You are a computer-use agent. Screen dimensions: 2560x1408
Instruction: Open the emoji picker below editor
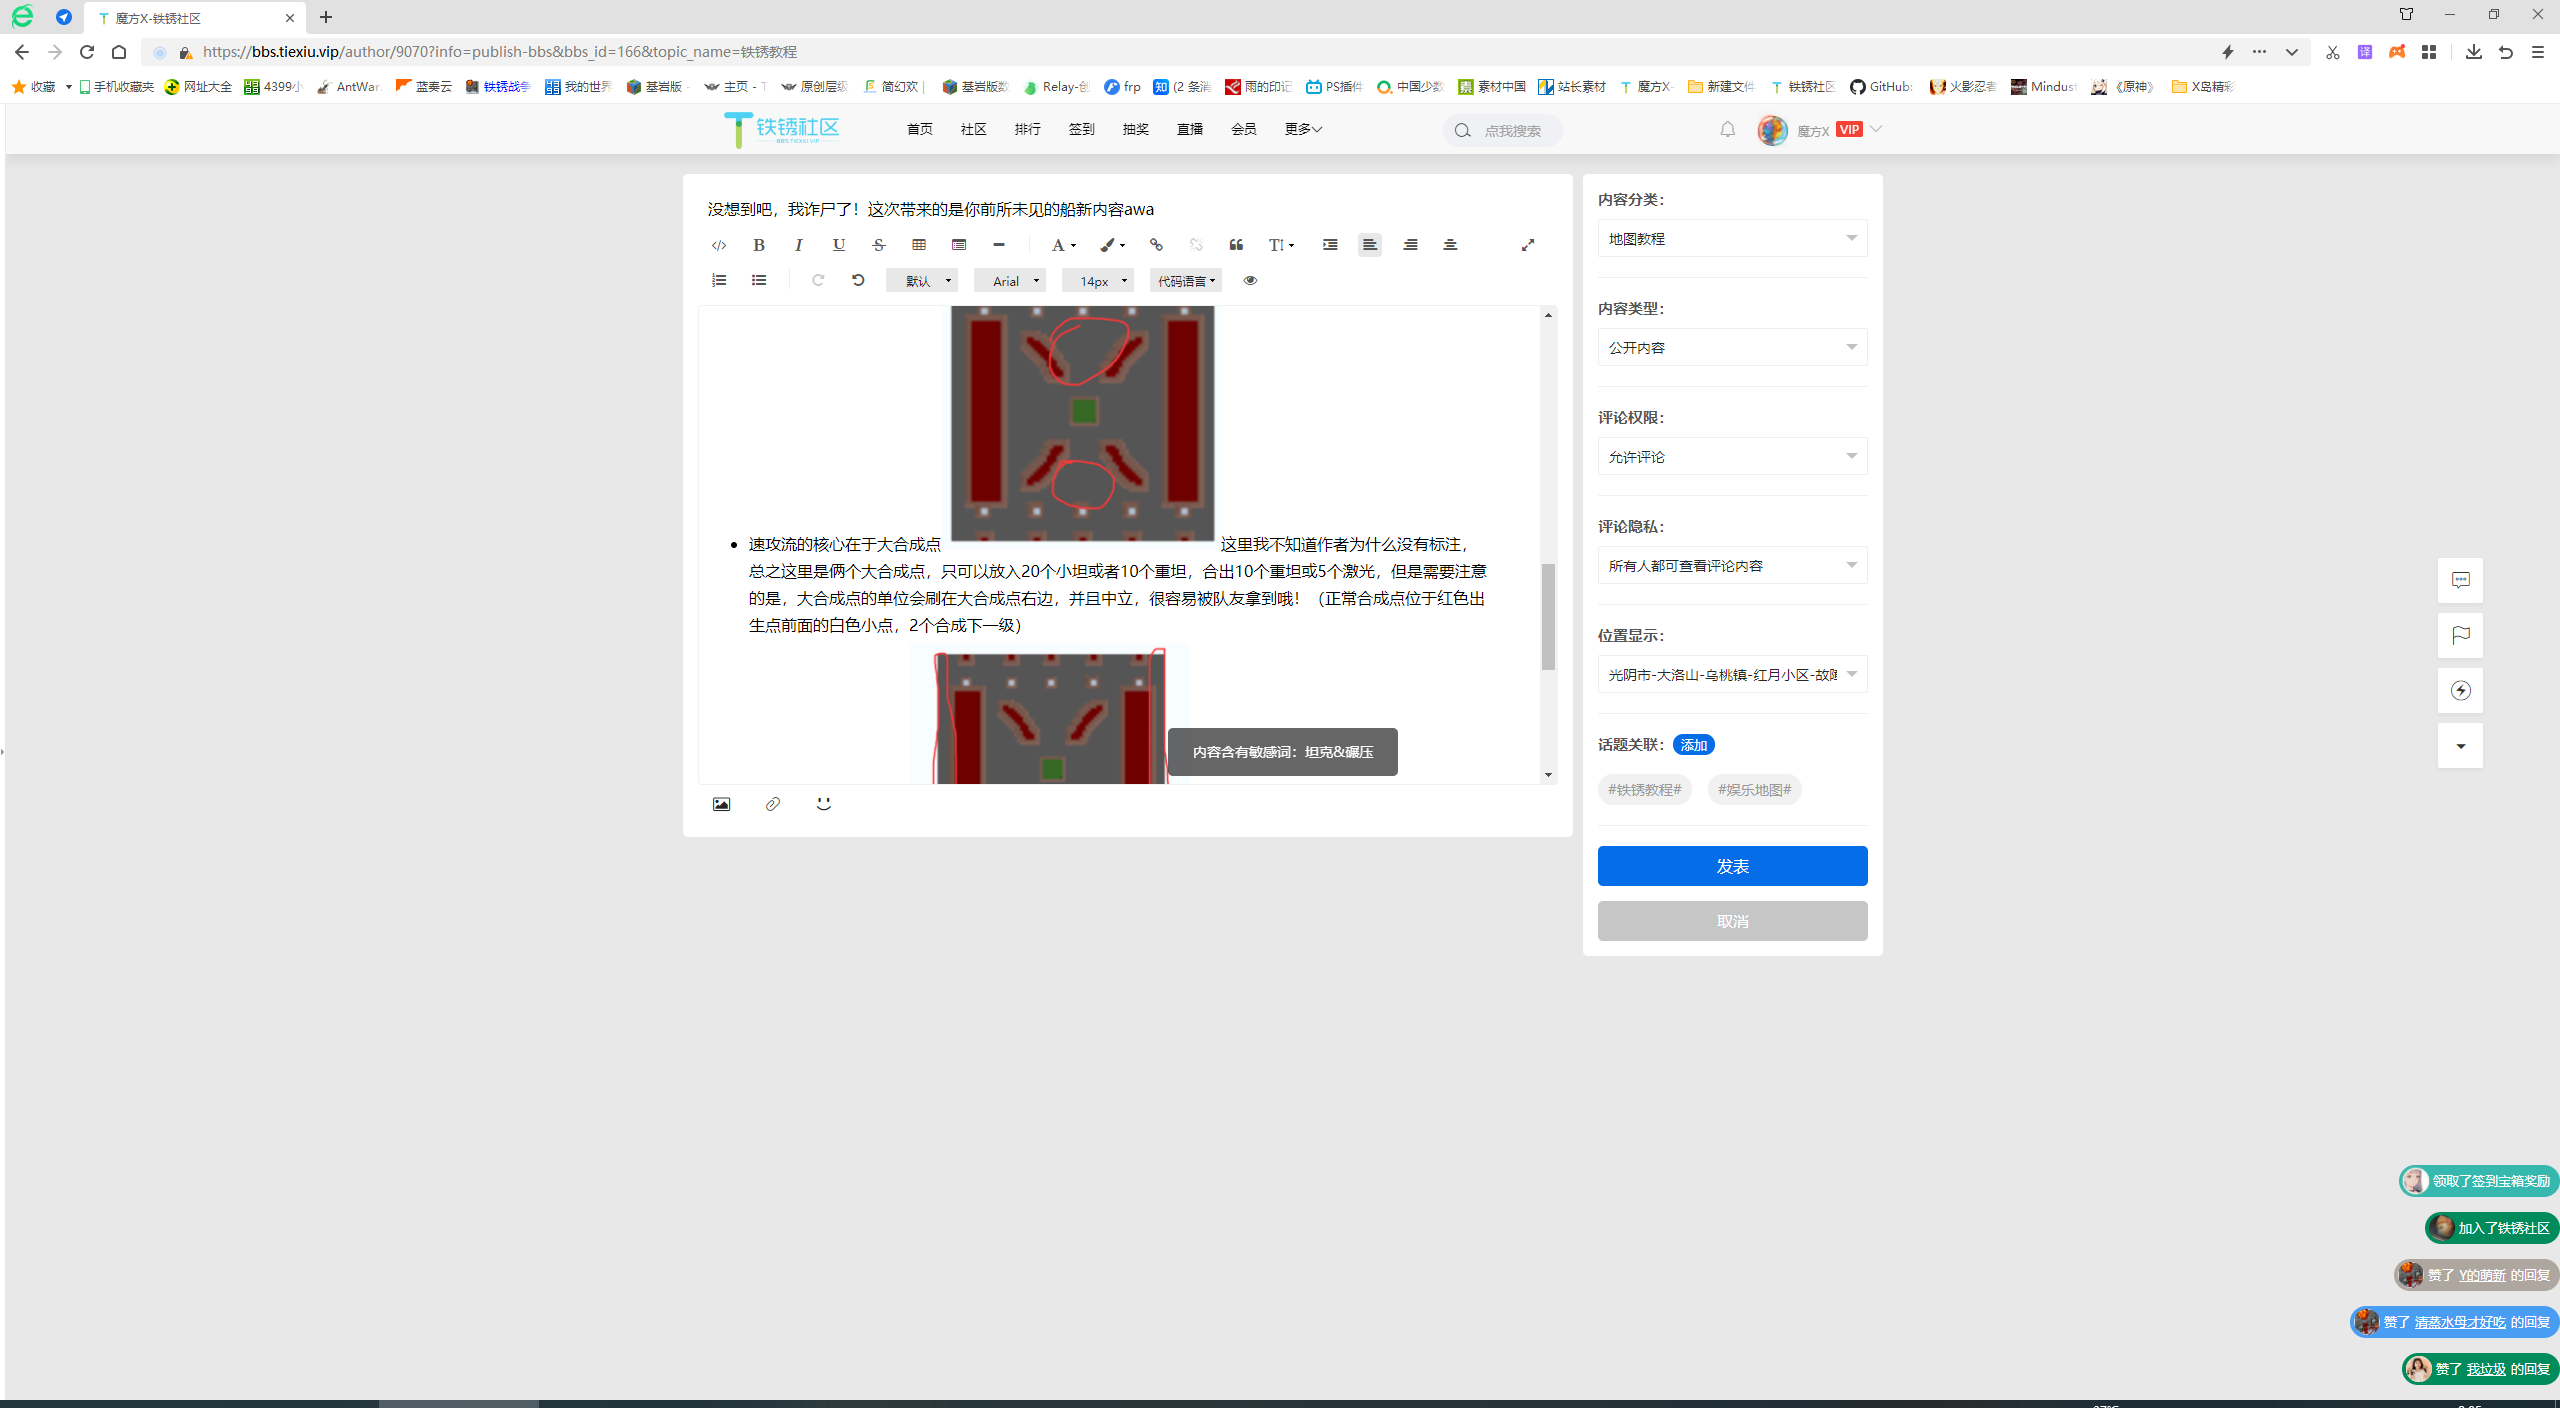click(823, 804)
